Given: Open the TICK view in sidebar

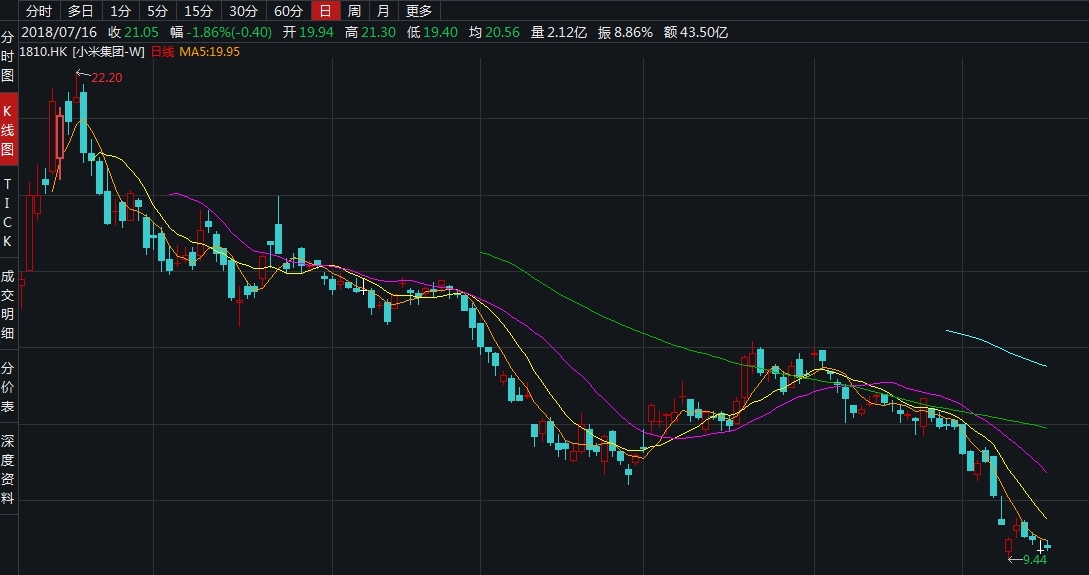Looking at the screenshot, I should [8, 213].
